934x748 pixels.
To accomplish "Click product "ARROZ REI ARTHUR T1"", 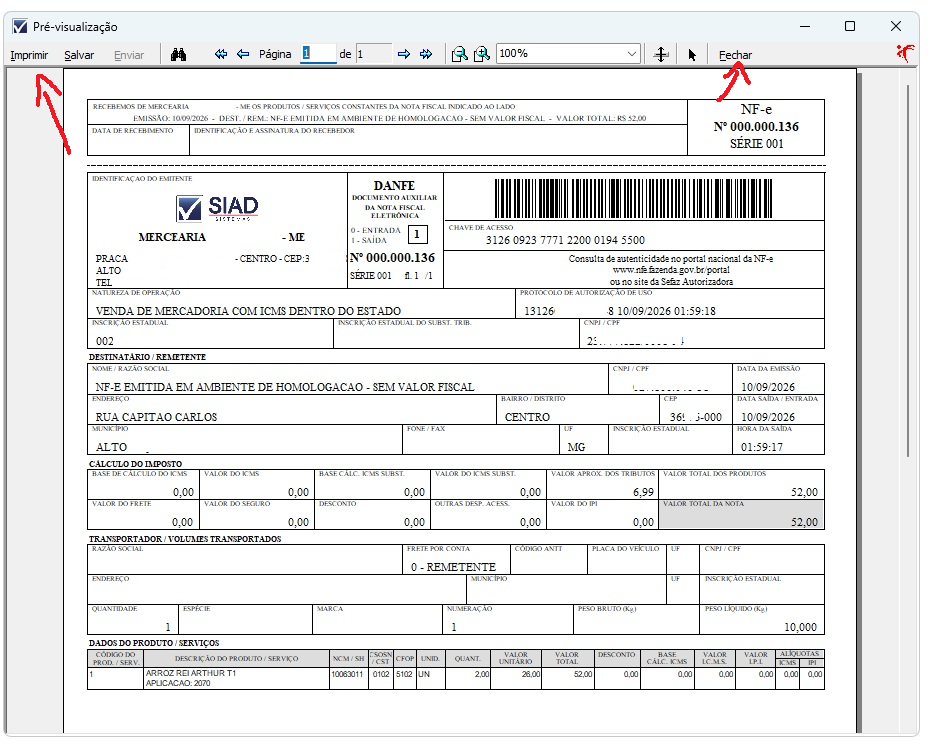I will 191,673.
